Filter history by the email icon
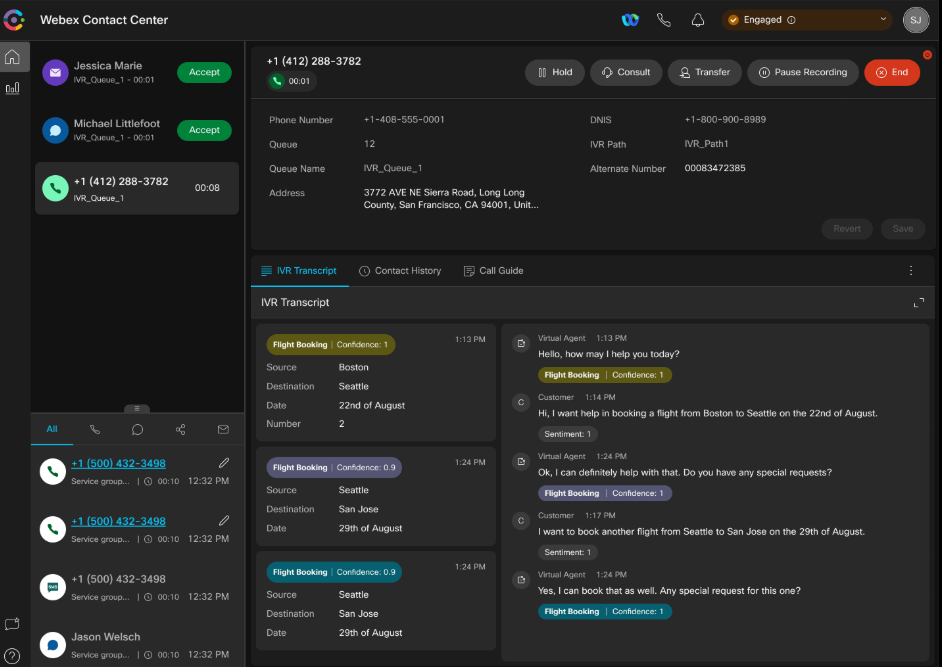The image size is (942, 667). (x=223, y=429)
